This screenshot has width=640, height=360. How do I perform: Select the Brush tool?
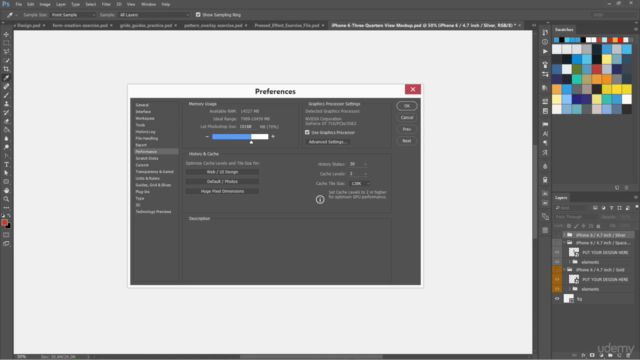tap(6, 95)
